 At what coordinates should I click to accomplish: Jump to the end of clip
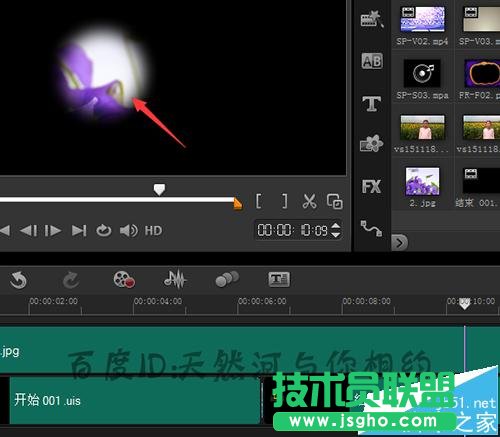[79, 230]
